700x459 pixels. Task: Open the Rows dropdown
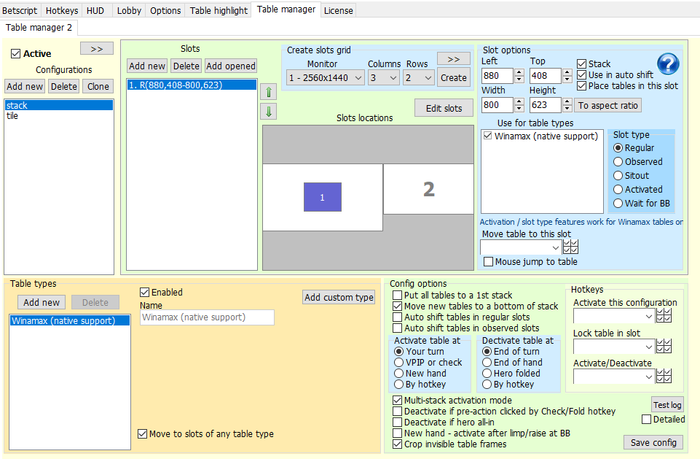[x=419, y=78]
